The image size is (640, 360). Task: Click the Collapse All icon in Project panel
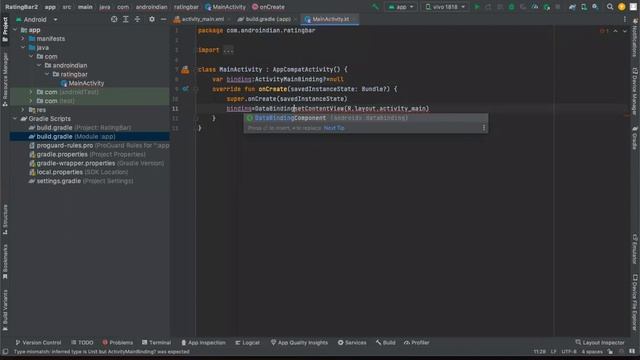pyautogui.click(x=137, y=19)
